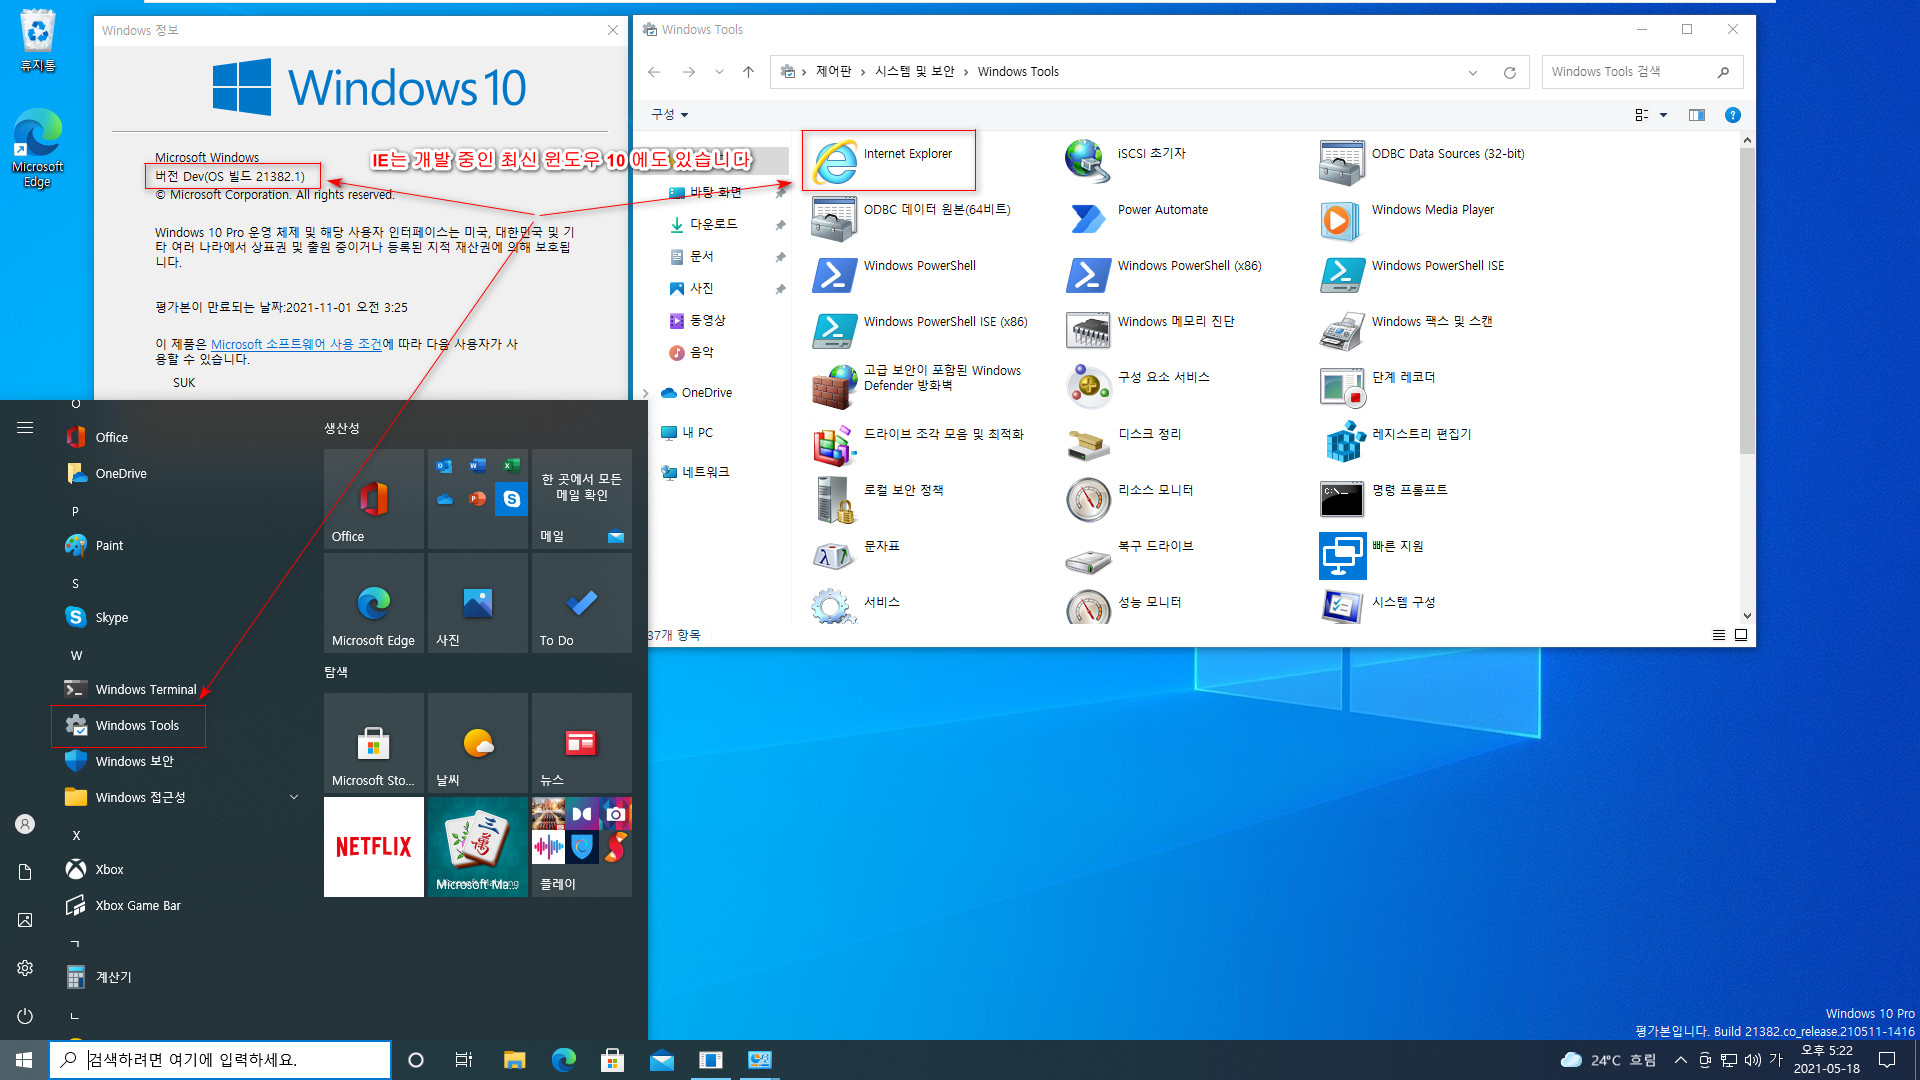The image size is (1920, 1080).
Task: Open the To Do tile
Action: point(582,603)
